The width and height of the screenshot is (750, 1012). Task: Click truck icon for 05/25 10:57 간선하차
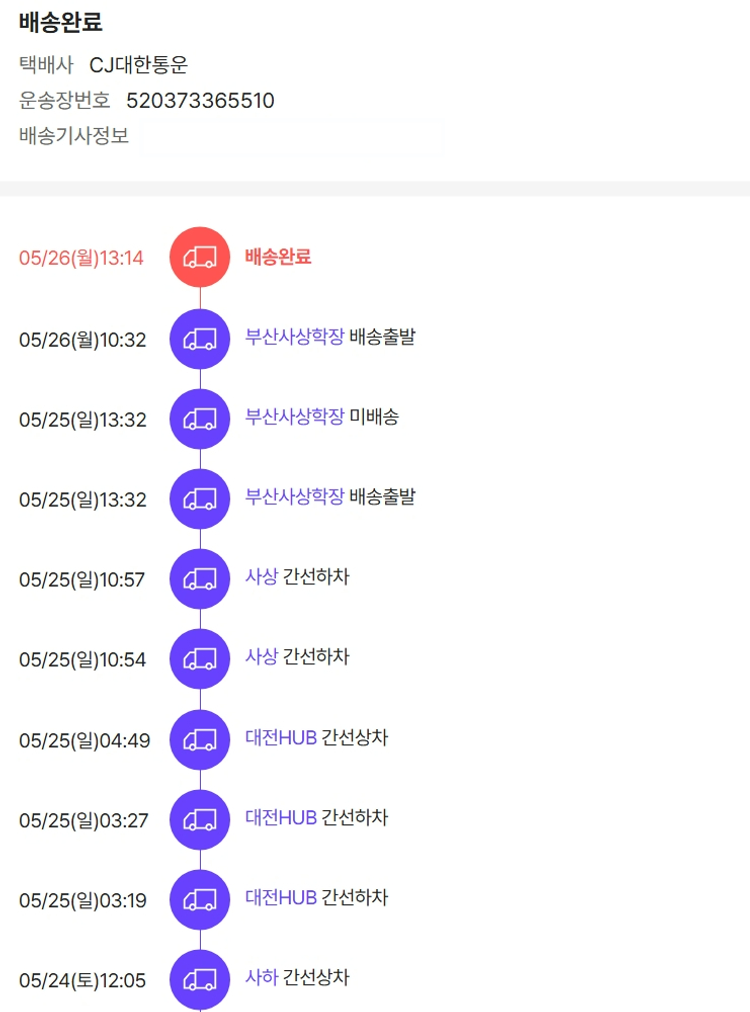200,579
